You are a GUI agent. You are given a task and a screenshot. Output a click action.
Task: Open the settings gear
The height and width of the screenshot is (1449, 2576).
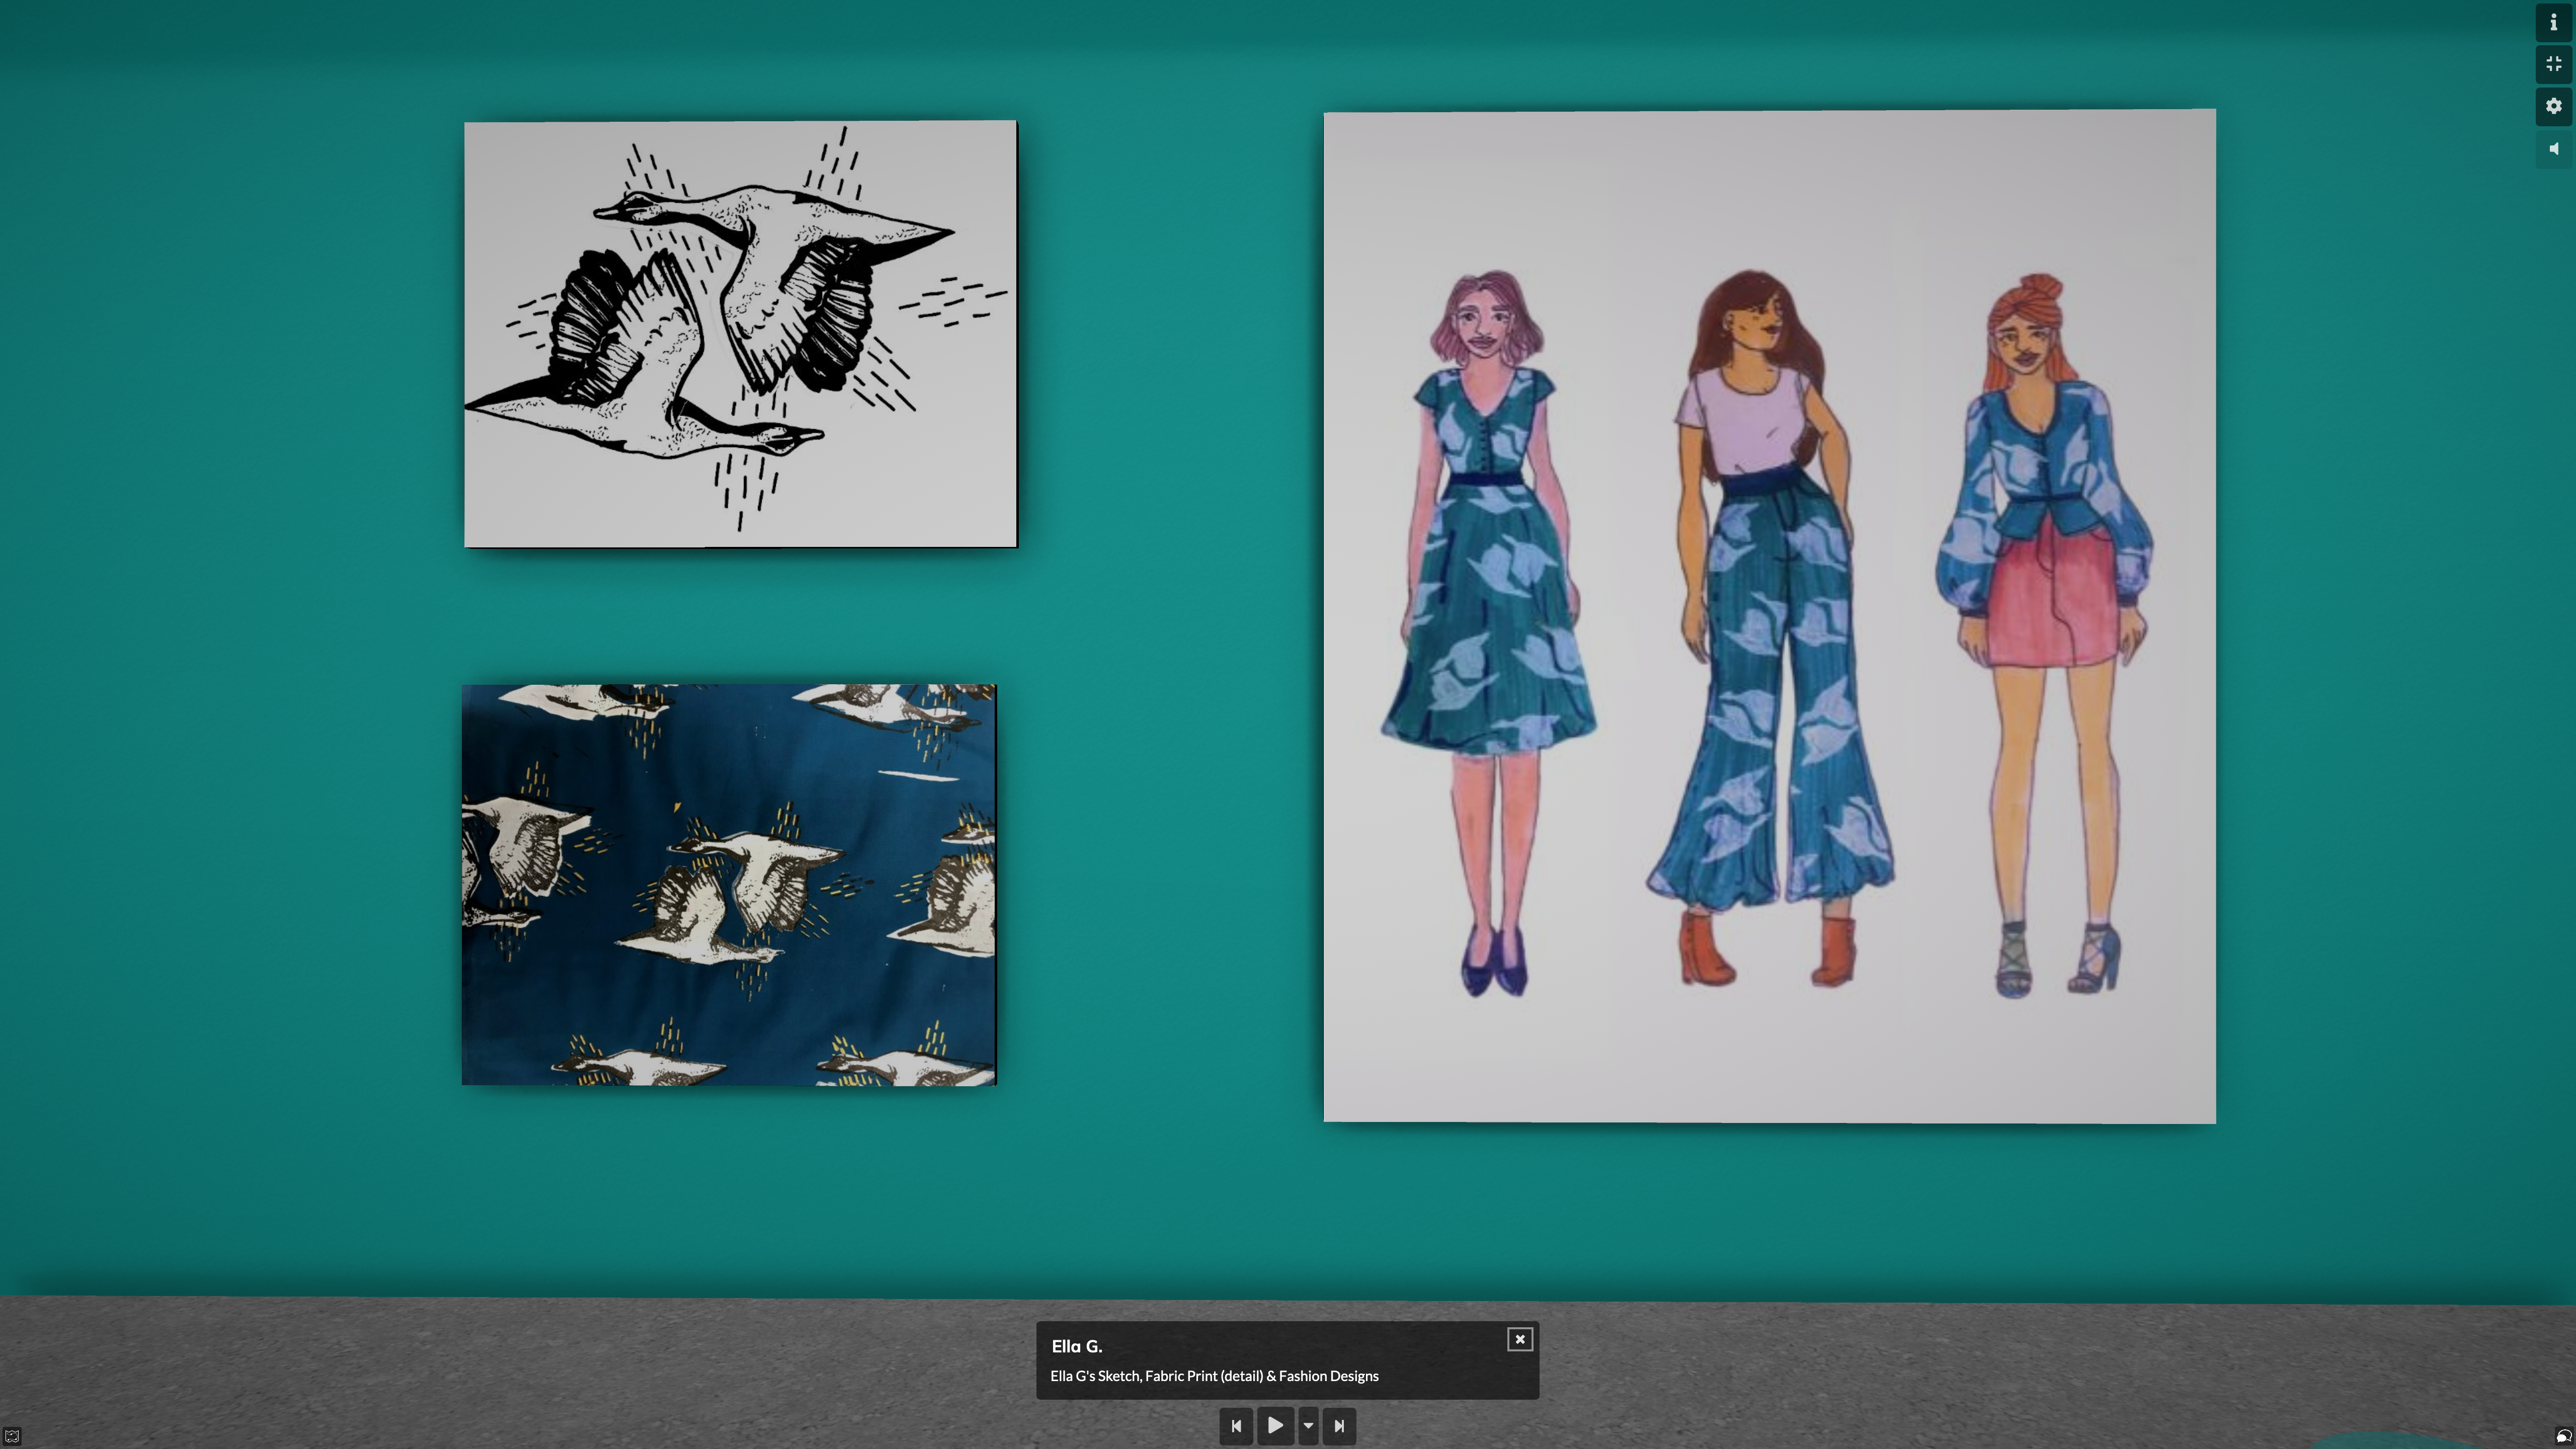coord(2553,106)
